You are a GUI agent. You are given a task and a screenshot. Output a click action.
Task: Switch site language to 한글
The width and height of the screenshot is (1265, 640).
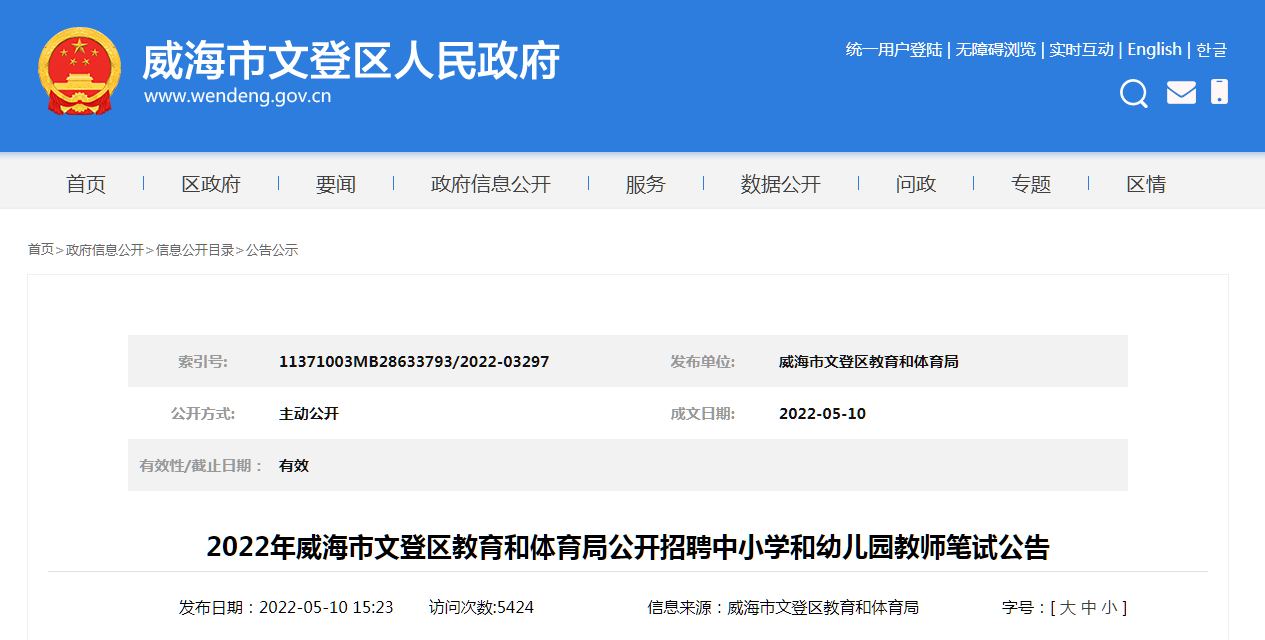pos(1211,50)
